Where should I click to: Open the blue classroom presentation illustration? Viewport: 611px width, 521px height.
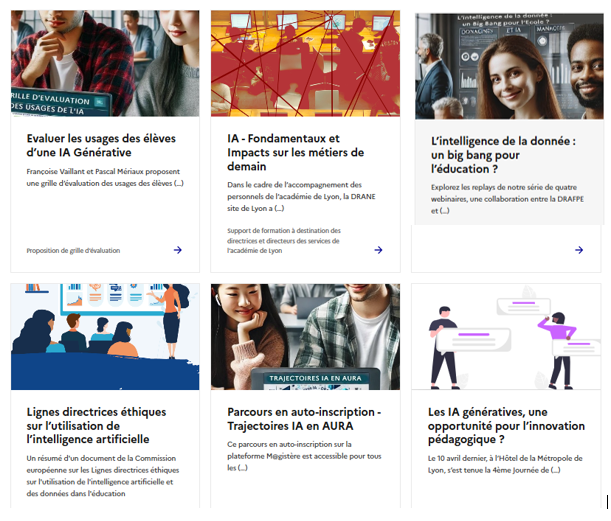(x=105, y=337)
